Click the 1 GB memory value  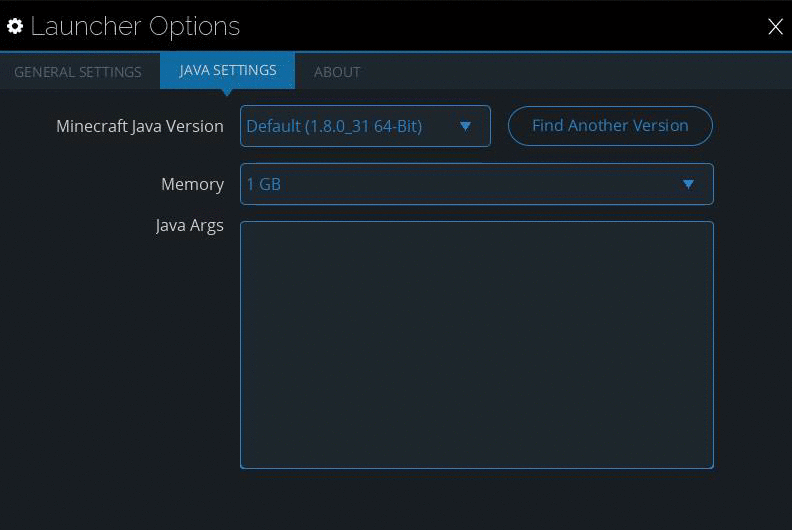263,184
